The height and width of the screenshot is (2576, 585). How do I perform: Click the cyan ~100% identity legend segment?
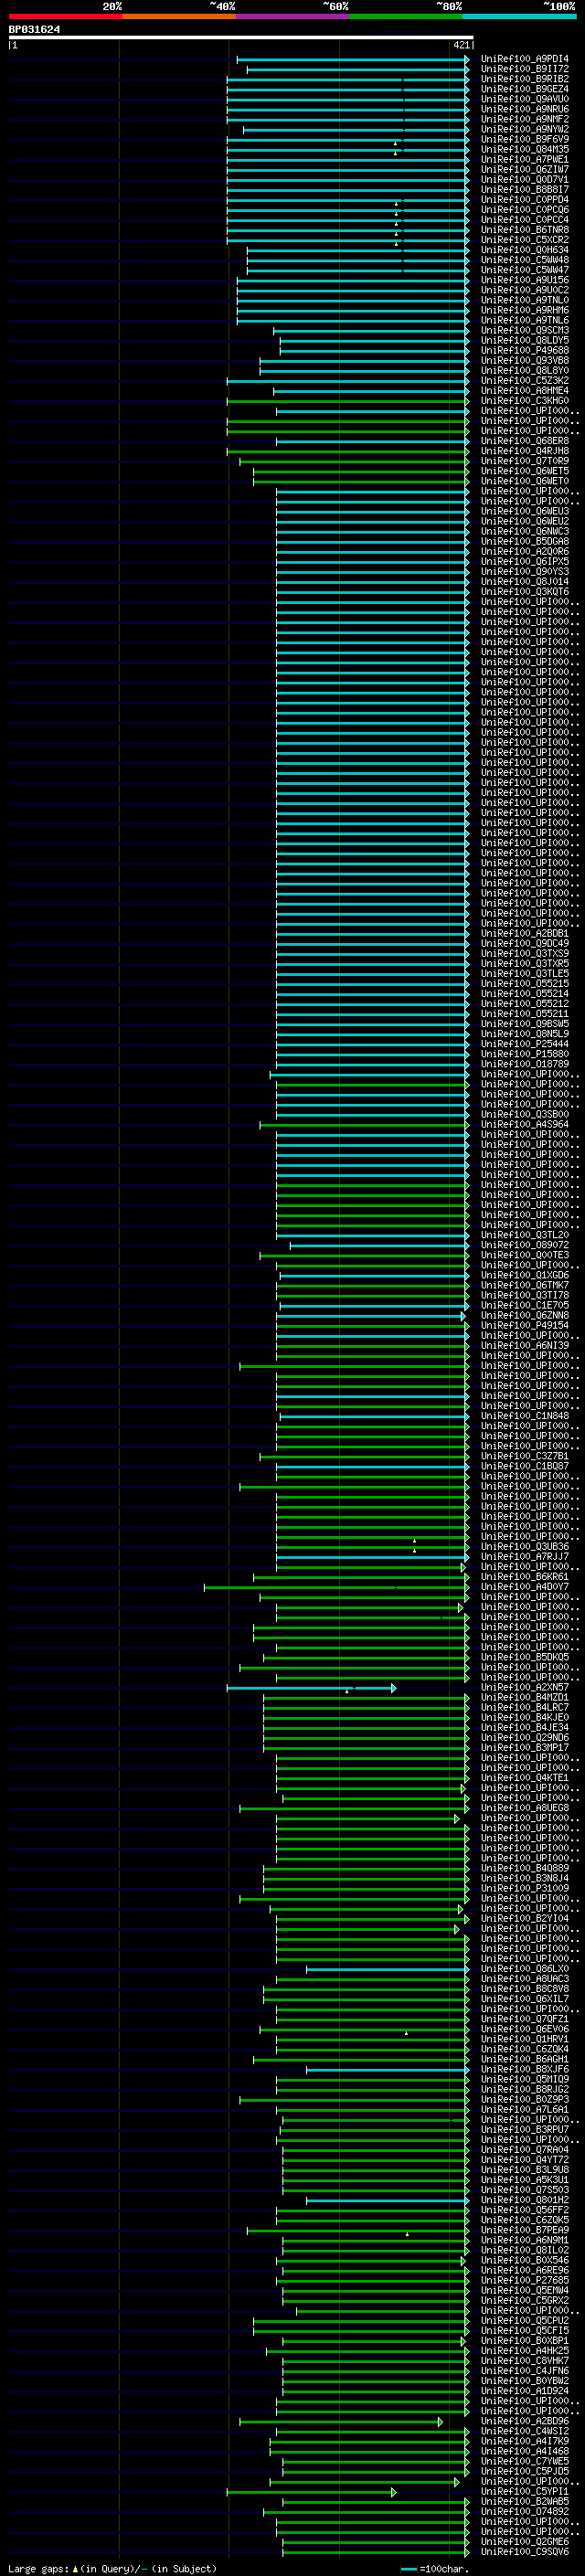pos(519,16)
